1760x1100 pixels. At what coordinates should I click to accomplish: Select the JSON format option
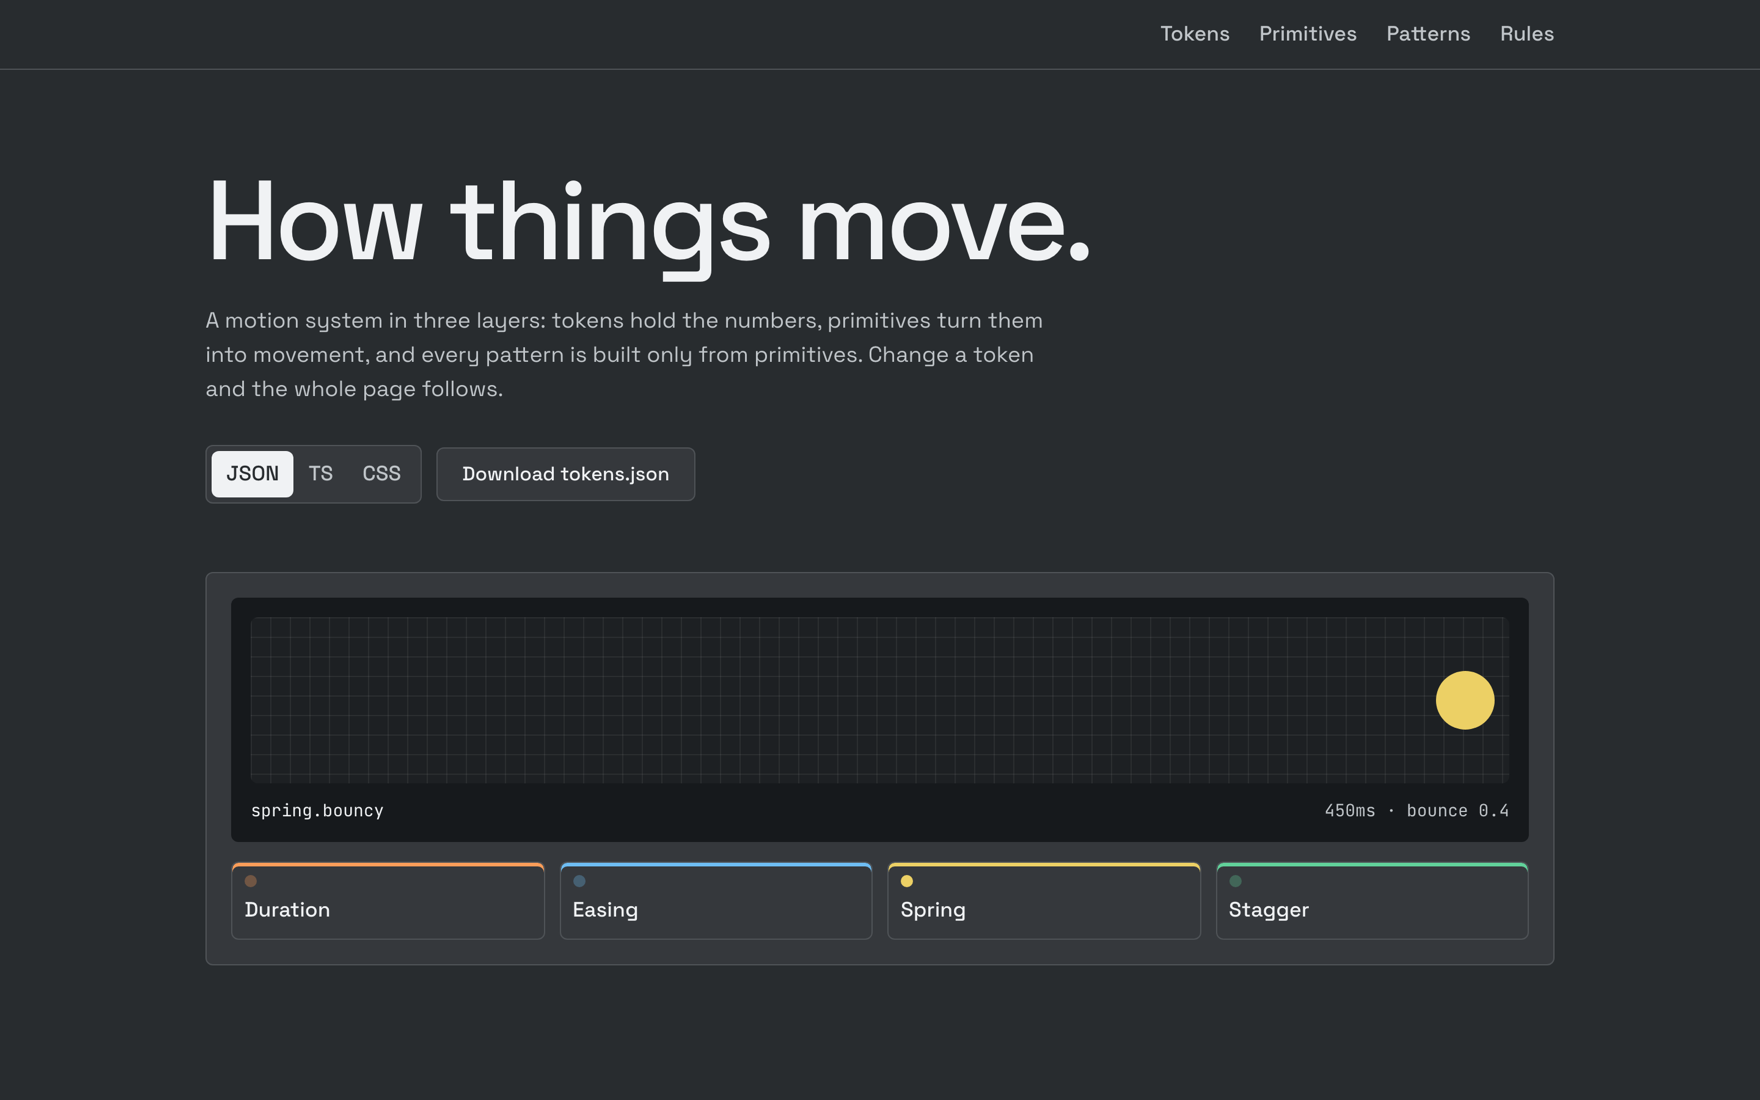pyautogui.click(x=252, y=474)
